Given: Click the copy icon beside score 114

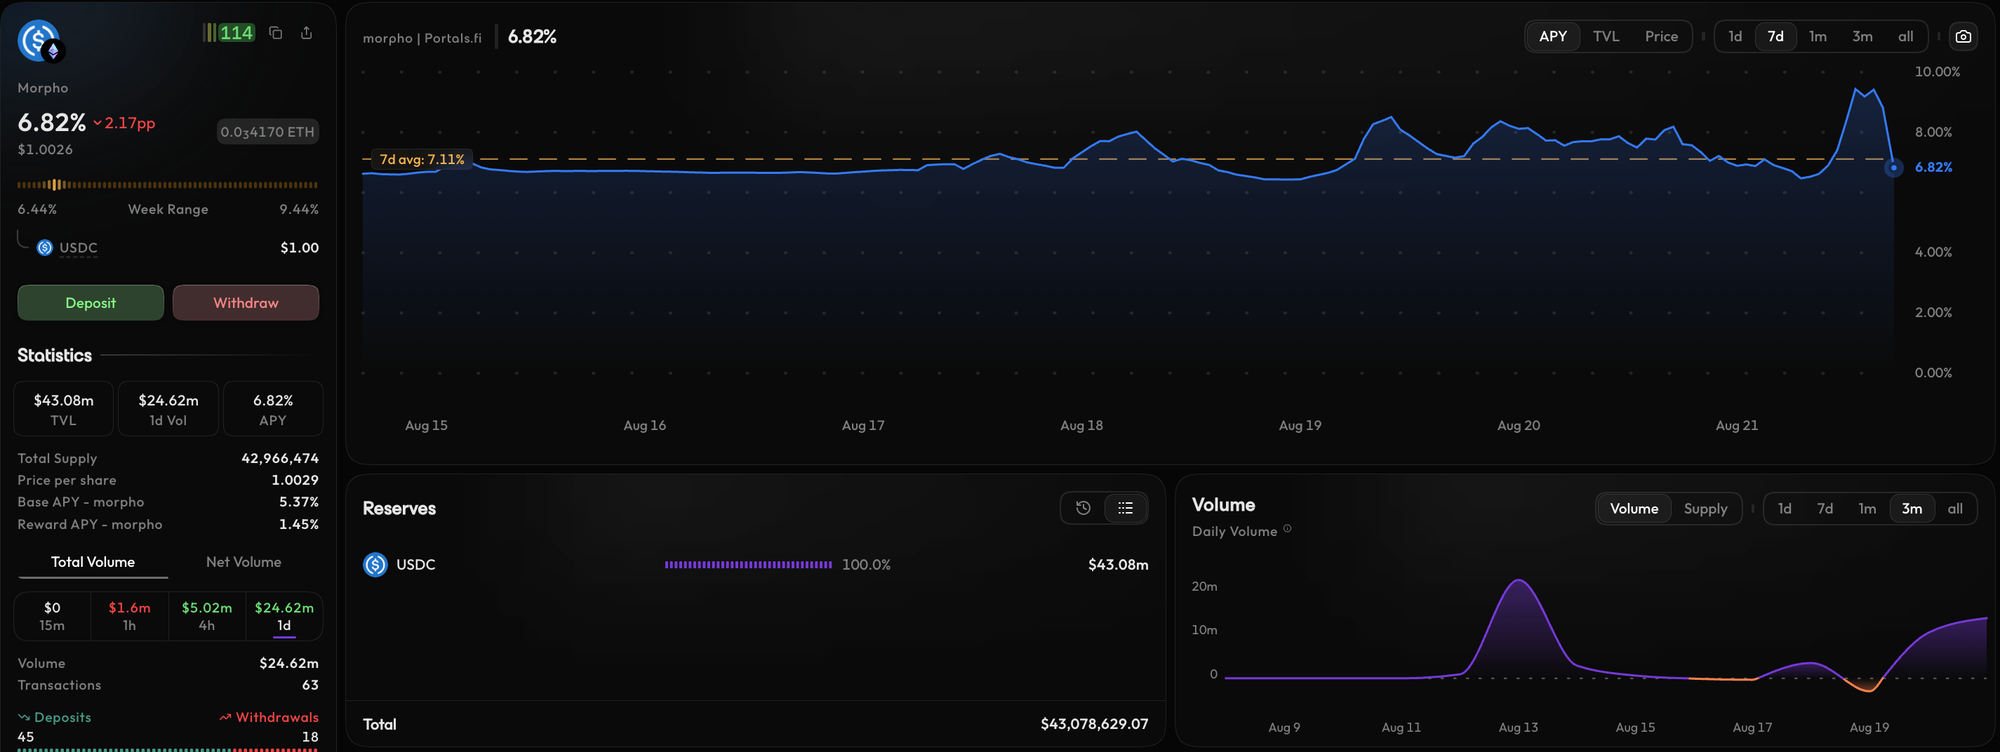Looking at the screenshot, I should [276, 33].
